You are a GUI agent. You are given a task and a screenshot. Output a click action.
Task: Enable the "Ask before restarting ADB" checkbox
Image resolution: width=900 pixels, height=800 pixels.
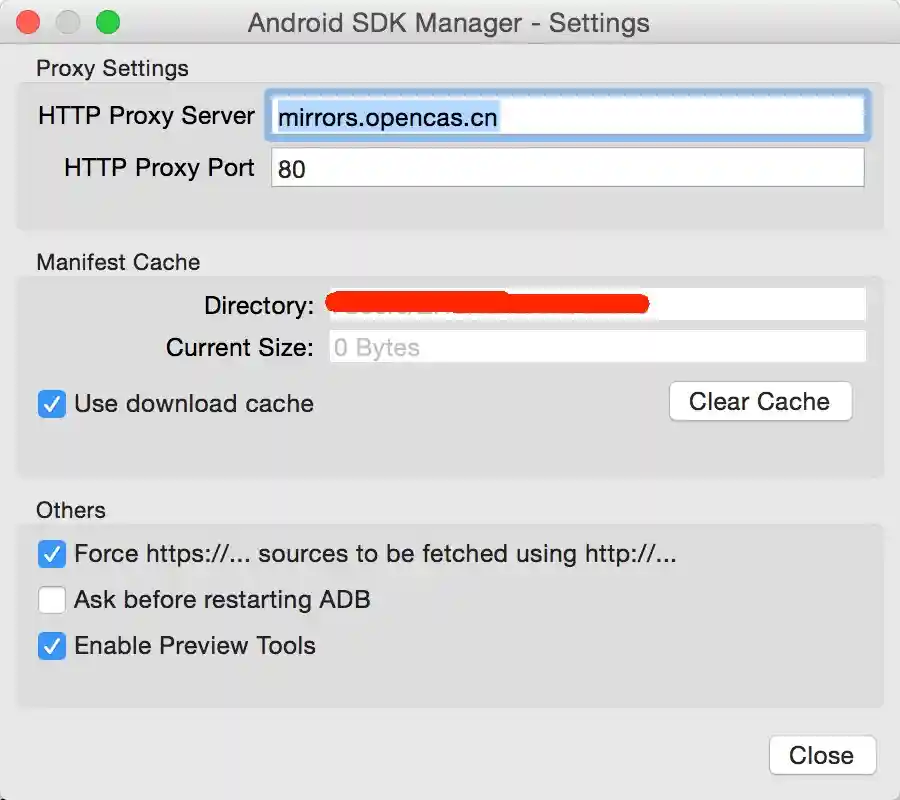pyautogui.click(x=51, y=600)
